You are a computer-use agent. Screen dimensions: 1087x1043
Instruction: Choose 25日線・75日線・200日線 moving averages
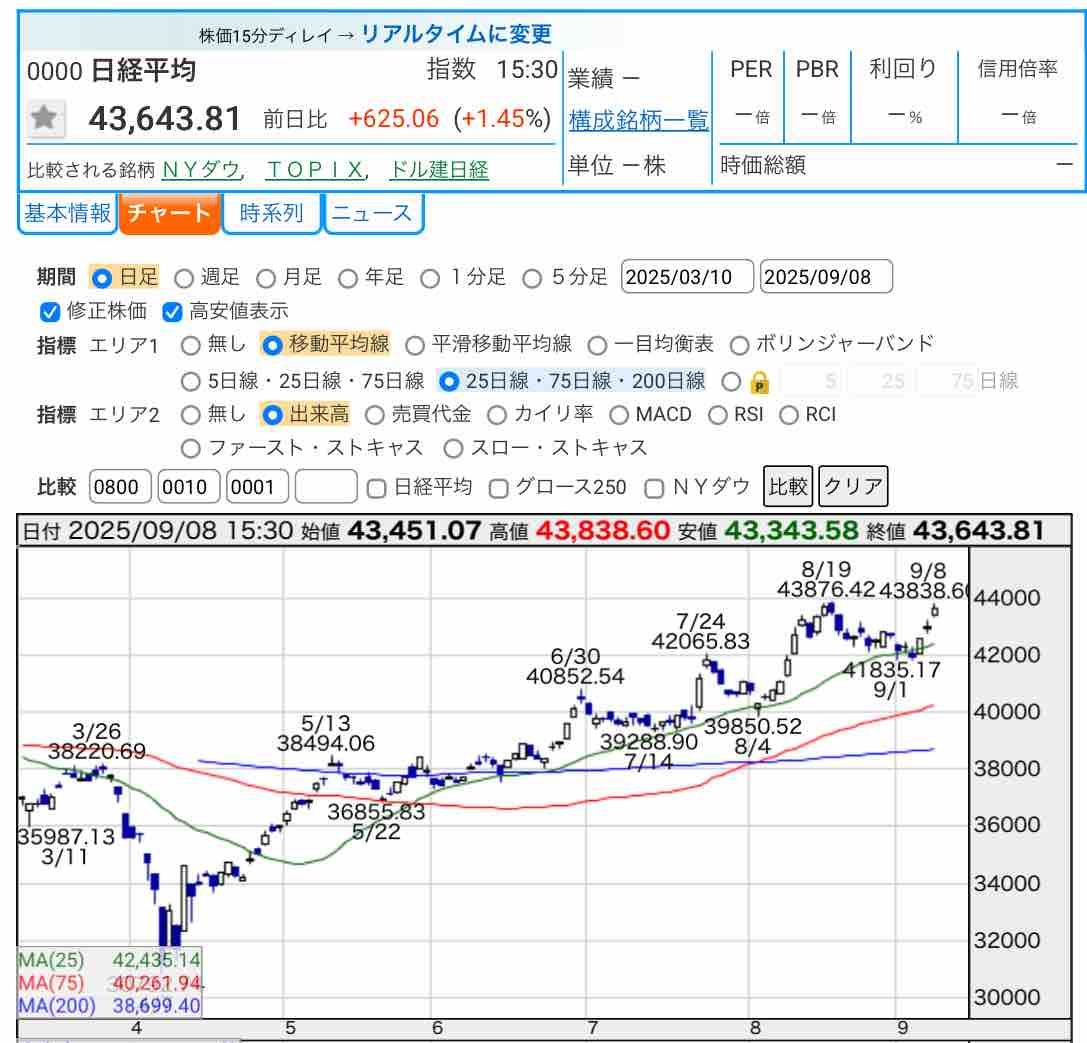coord(449,382)
